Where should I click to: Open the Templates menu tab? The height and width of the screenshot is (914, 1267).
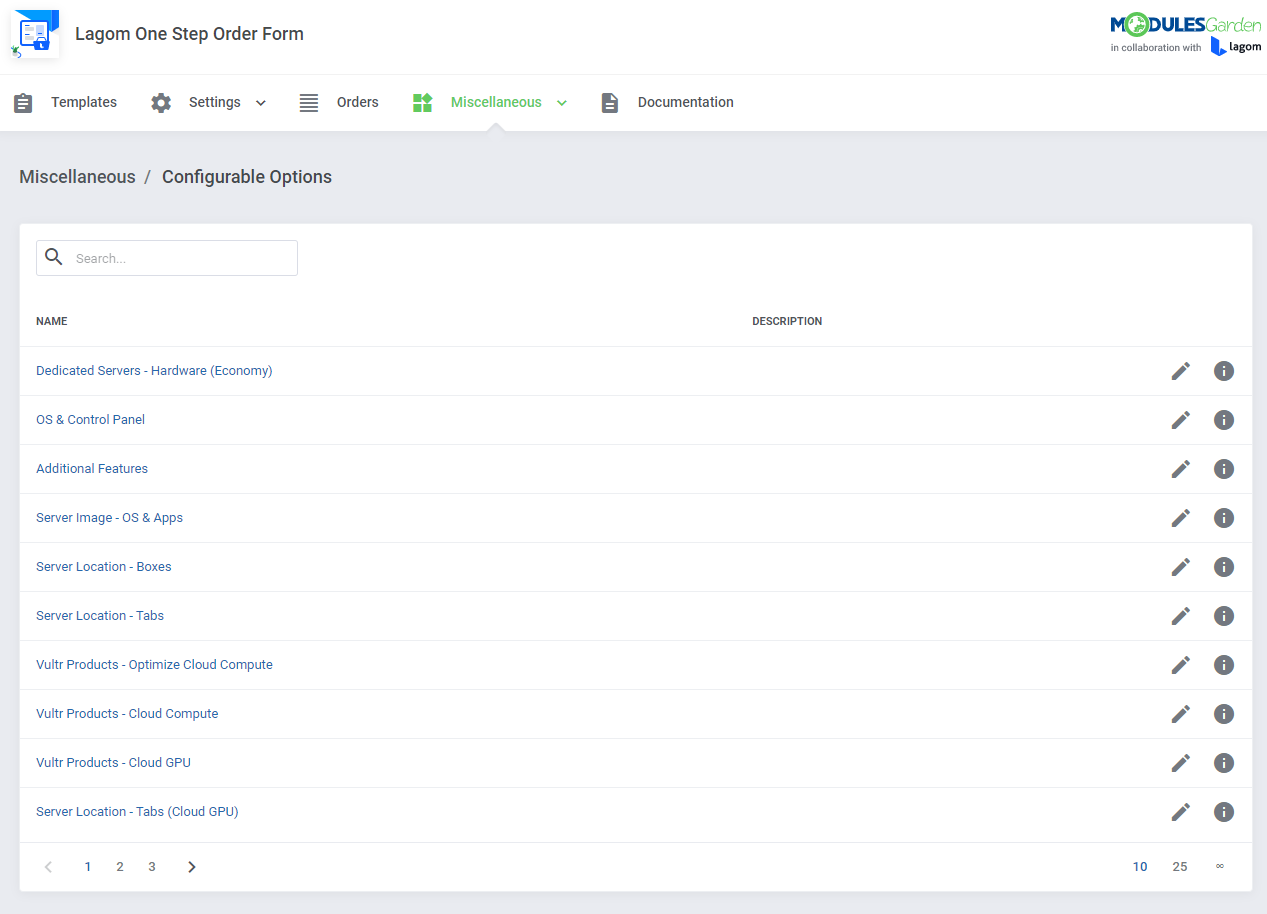click(x=65, y=103)
